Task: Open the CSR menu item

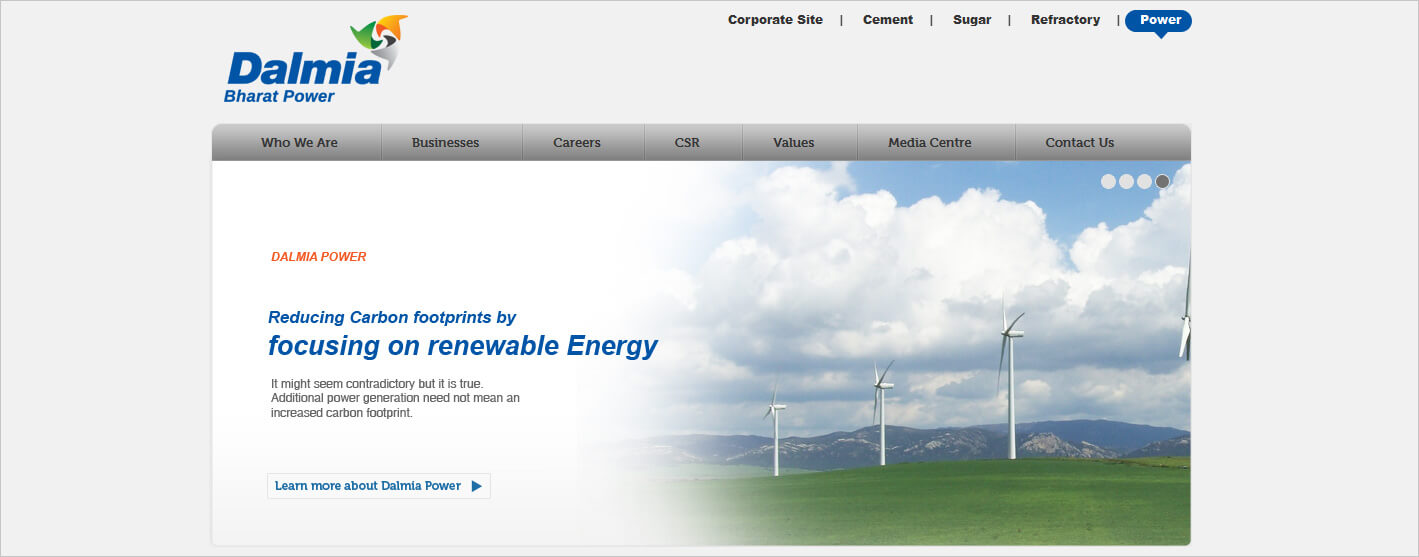Action: 687,143
